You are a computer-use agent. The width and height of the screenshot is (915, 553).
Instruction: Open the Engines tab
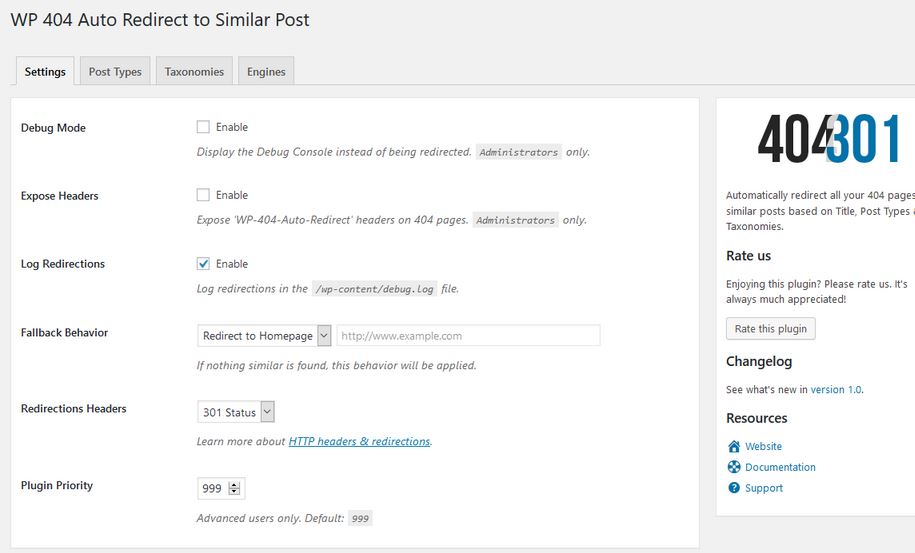point(266,71)
